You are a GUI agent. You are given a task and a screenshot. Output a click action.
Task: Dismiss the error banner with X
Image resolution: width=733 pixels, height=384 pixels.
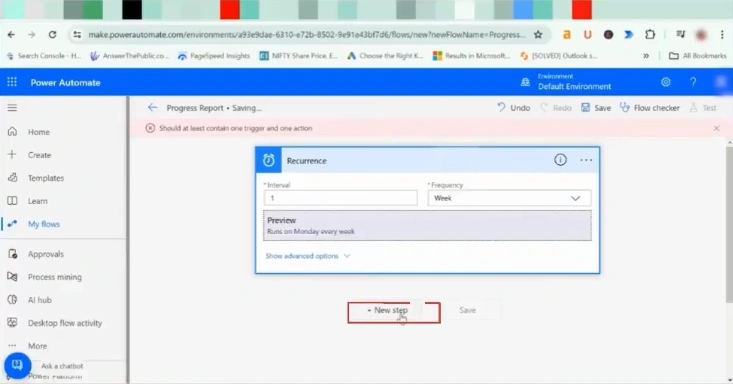[717, 128]
